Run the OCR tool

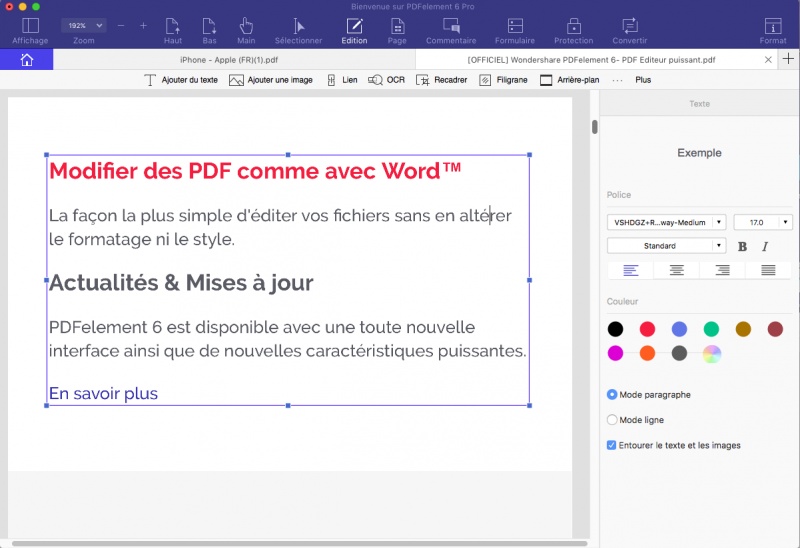386,80
